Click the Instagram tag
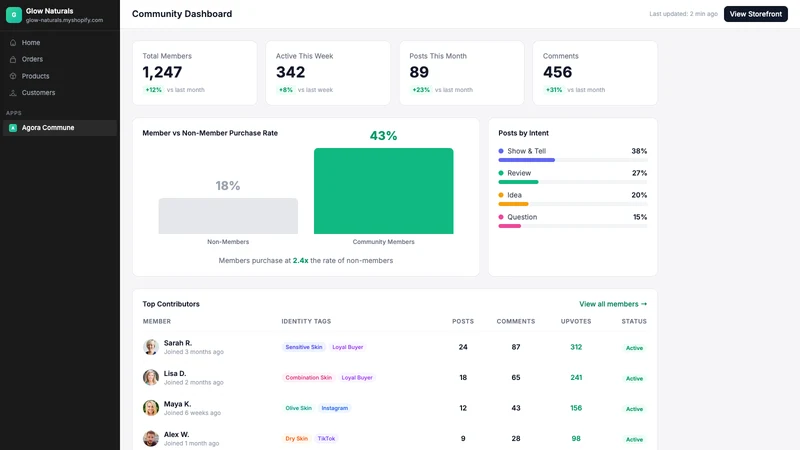Viewport: 800px width, 450px height. 335,408
